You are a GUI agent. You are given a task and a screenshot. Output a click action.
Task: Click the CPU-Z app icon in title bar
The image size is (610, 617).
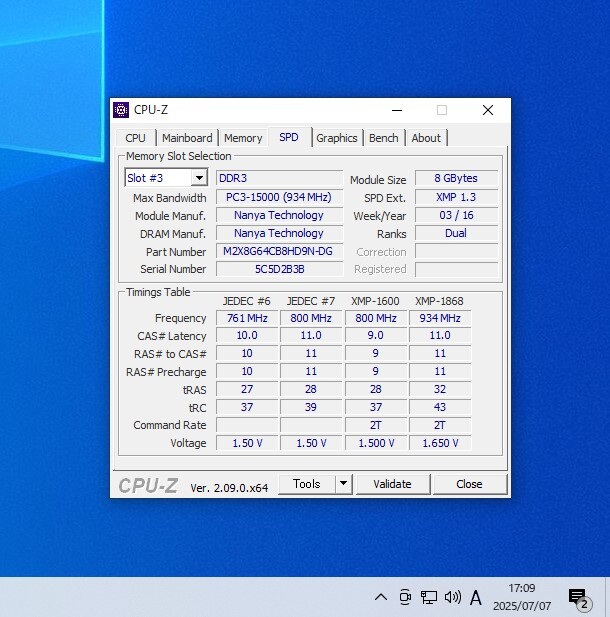tap(121, 110)
